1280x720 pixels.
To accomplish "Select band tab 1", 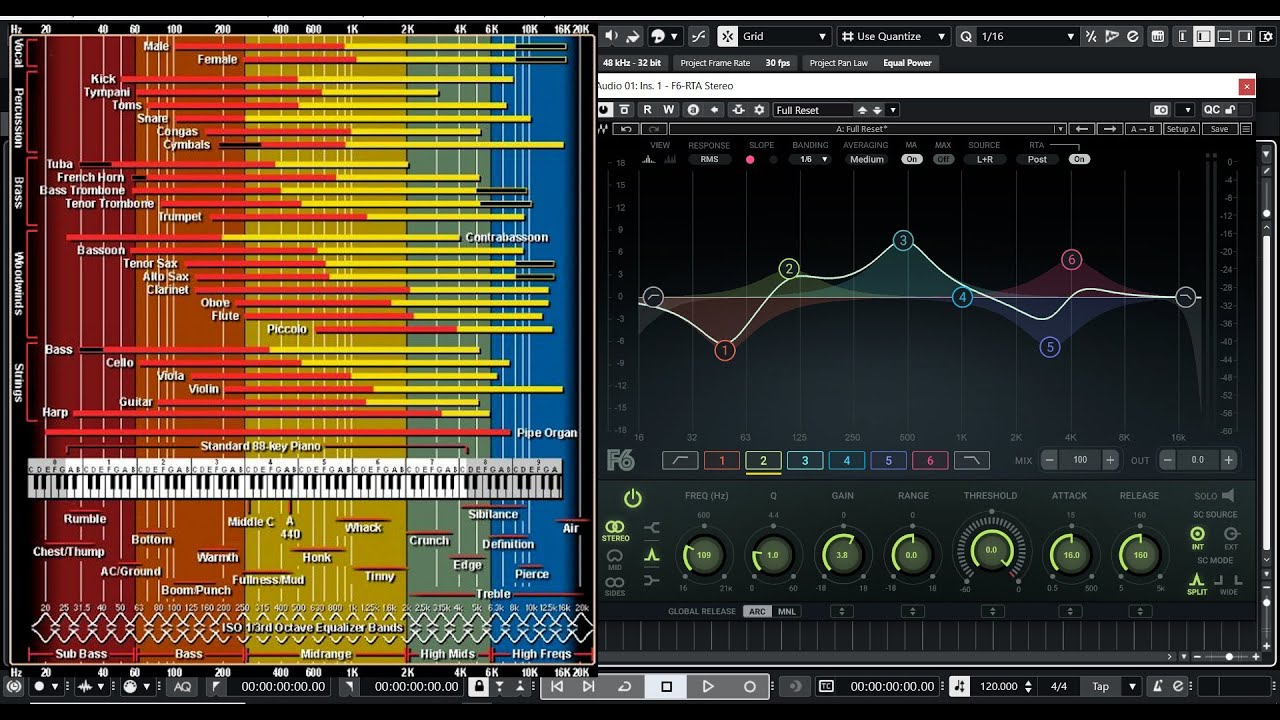I will pyautogui.click(x=722, y=460).
